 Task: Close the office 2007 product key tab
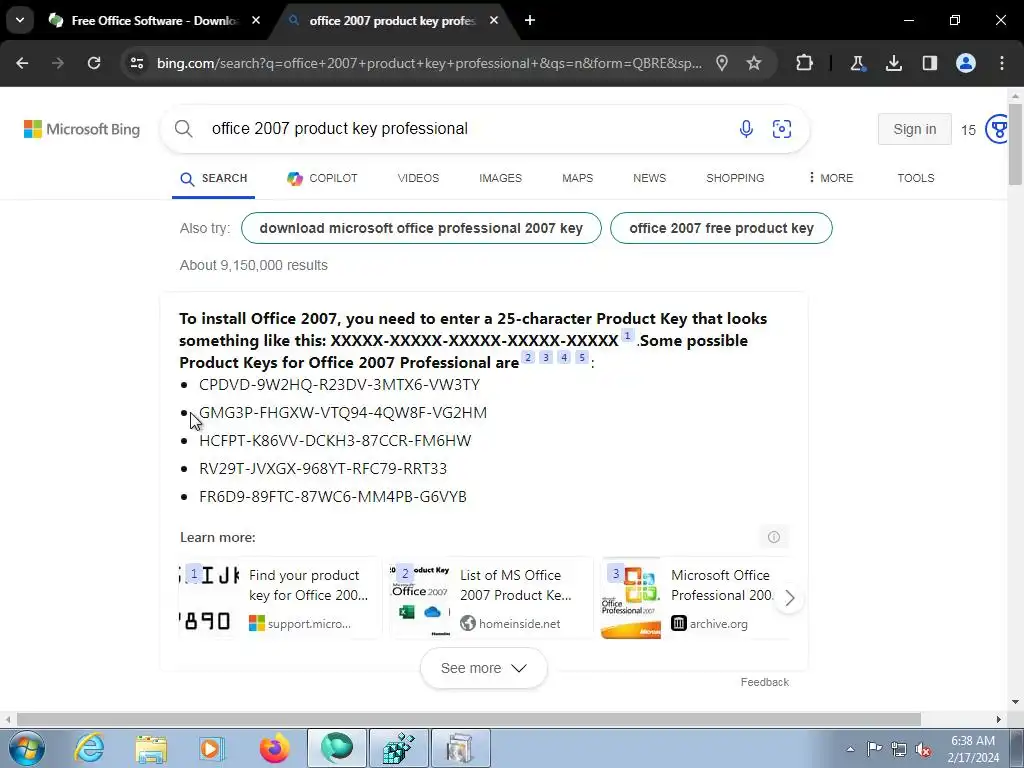coord(494,21)
